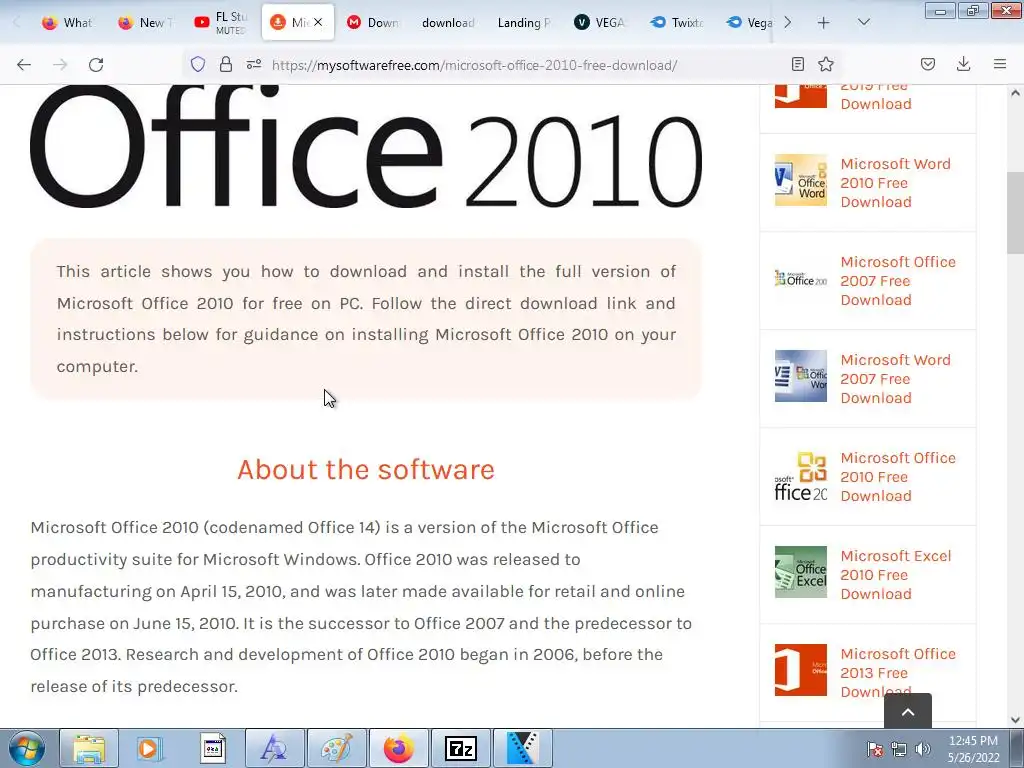
Task: Open Windows Explorer from the taskbar
Action: tap(89, 748)
